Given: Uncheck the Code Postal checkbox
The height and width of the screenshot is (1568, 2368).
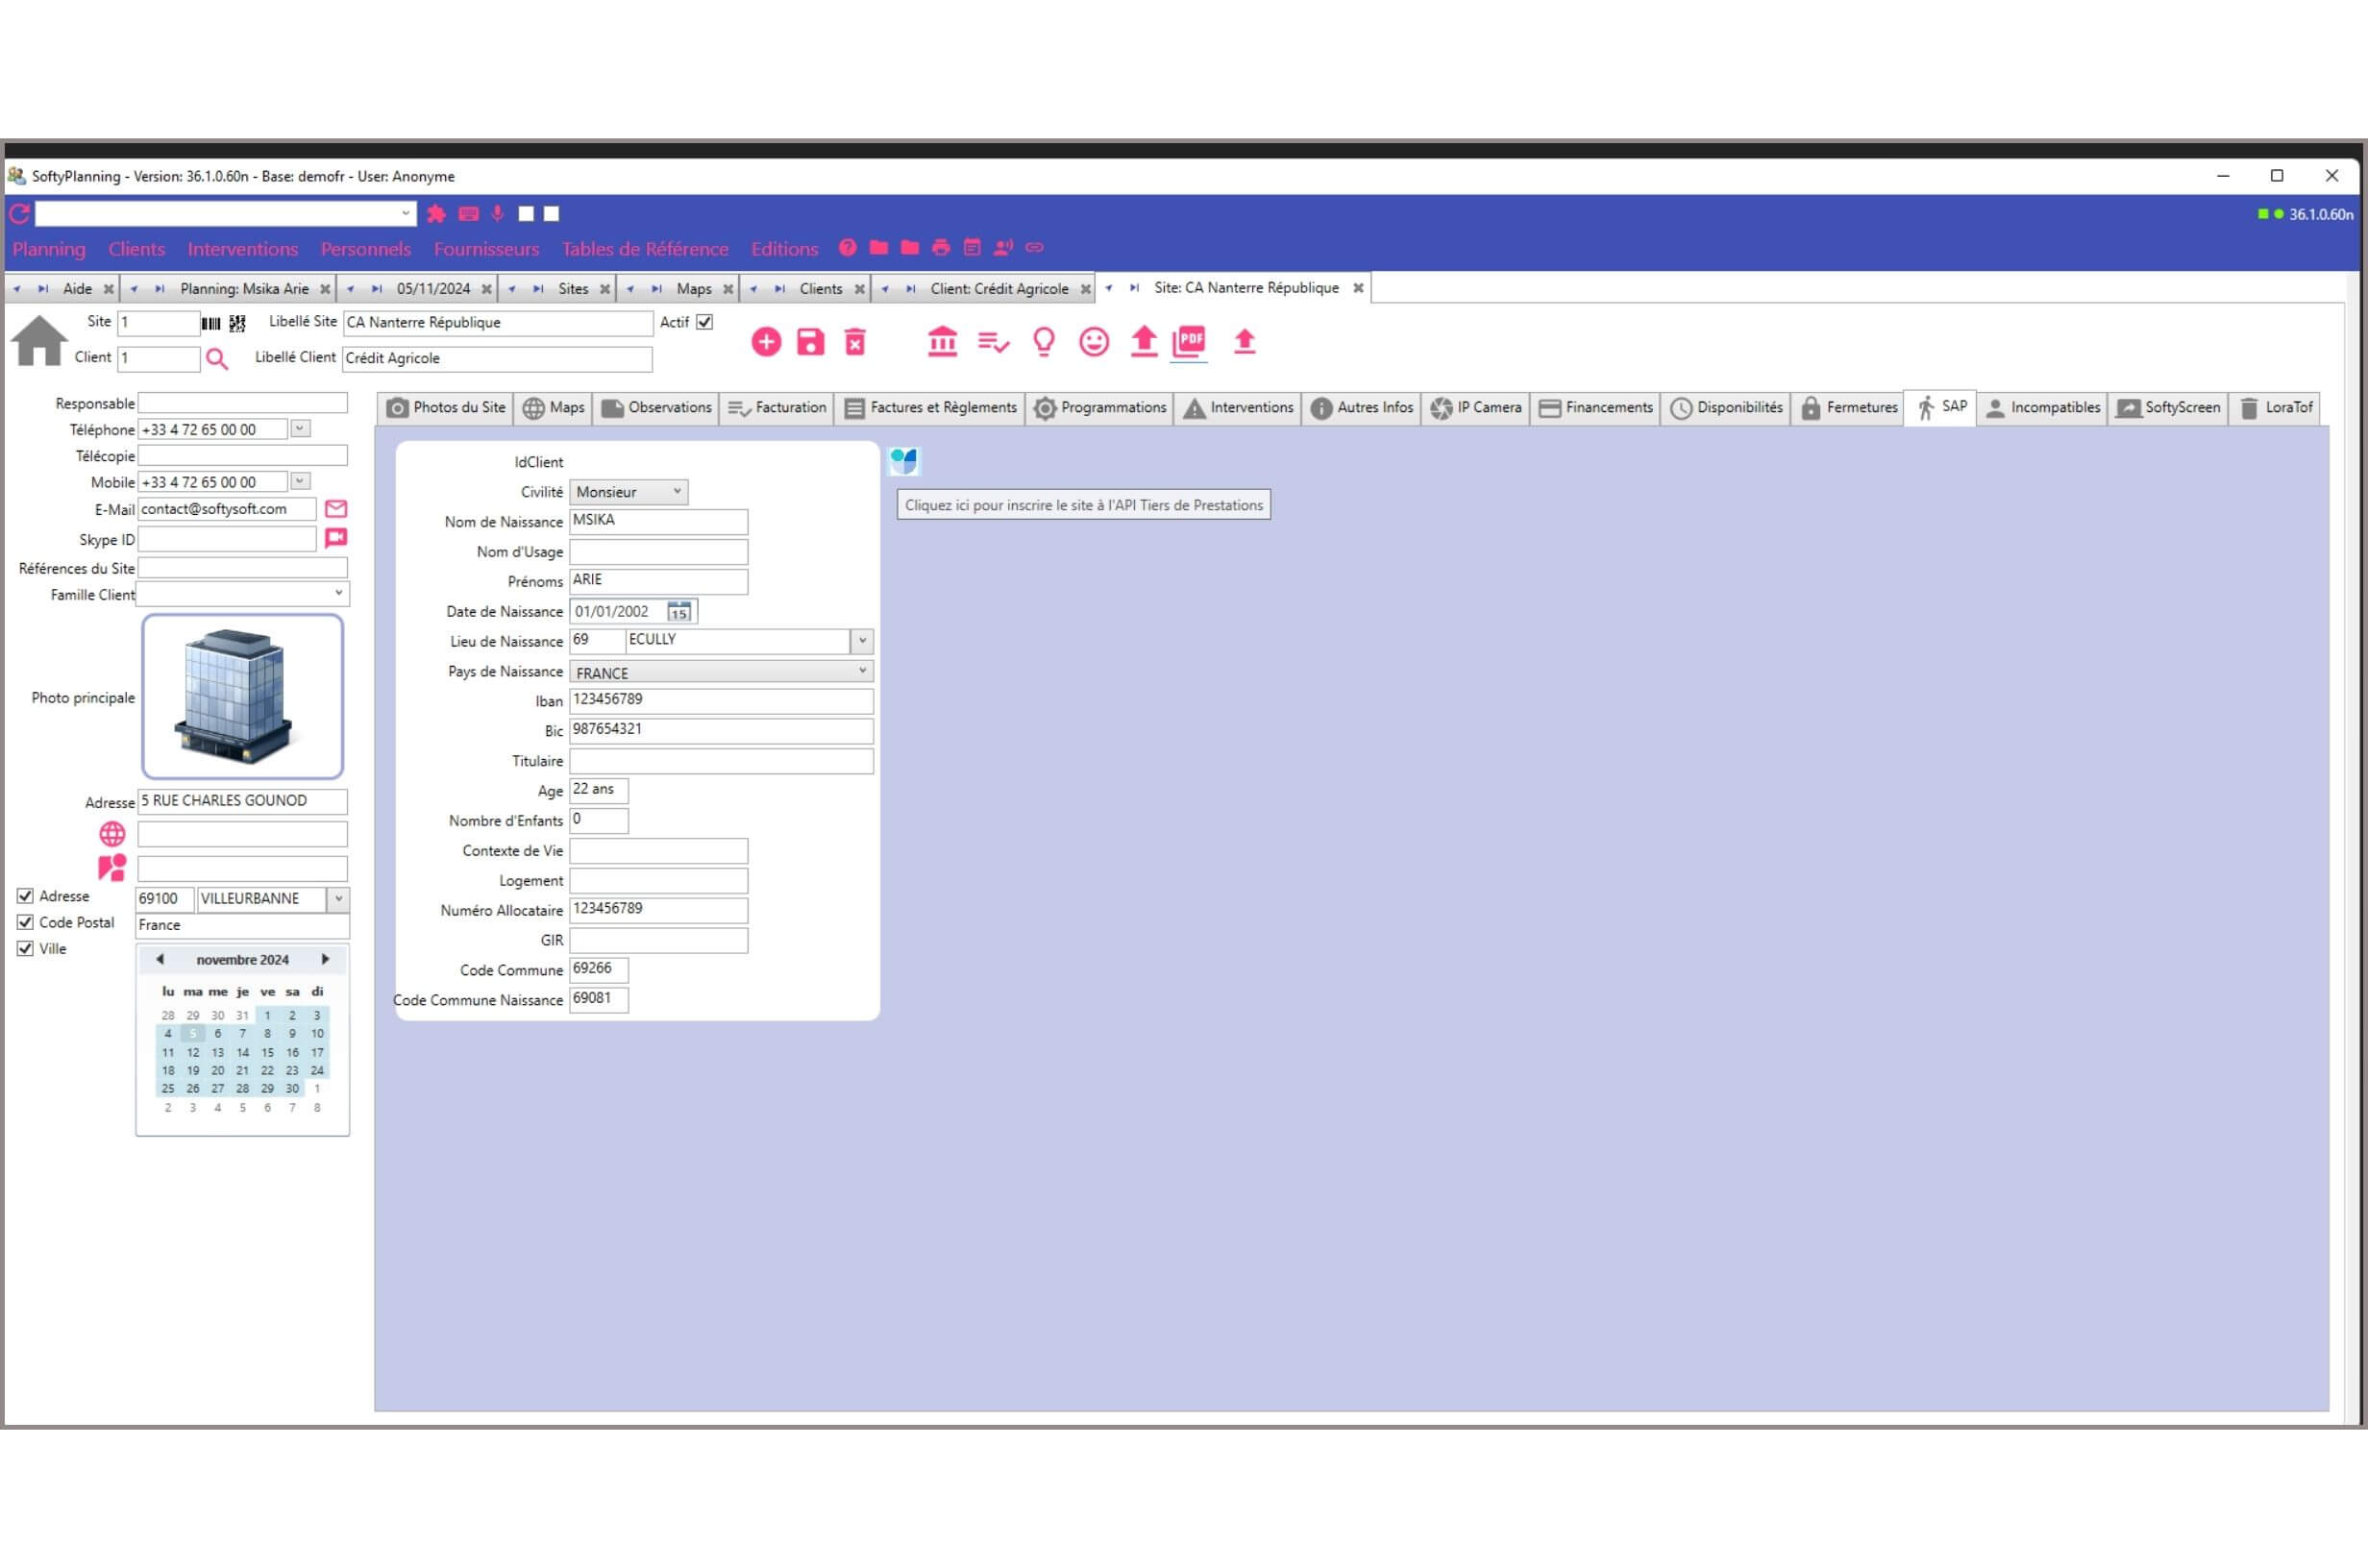Looking at the screenshot, I should [x=25, y=922].
